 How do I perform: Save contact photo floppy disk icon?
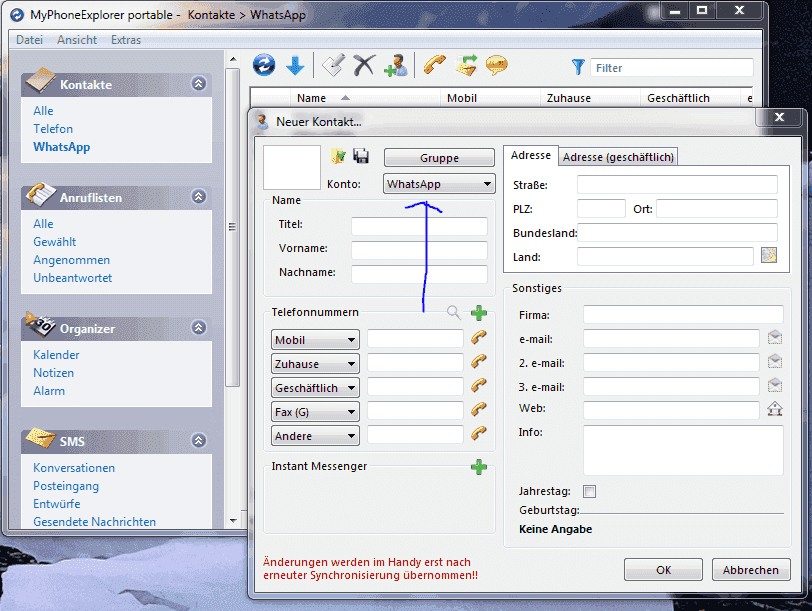361,155
